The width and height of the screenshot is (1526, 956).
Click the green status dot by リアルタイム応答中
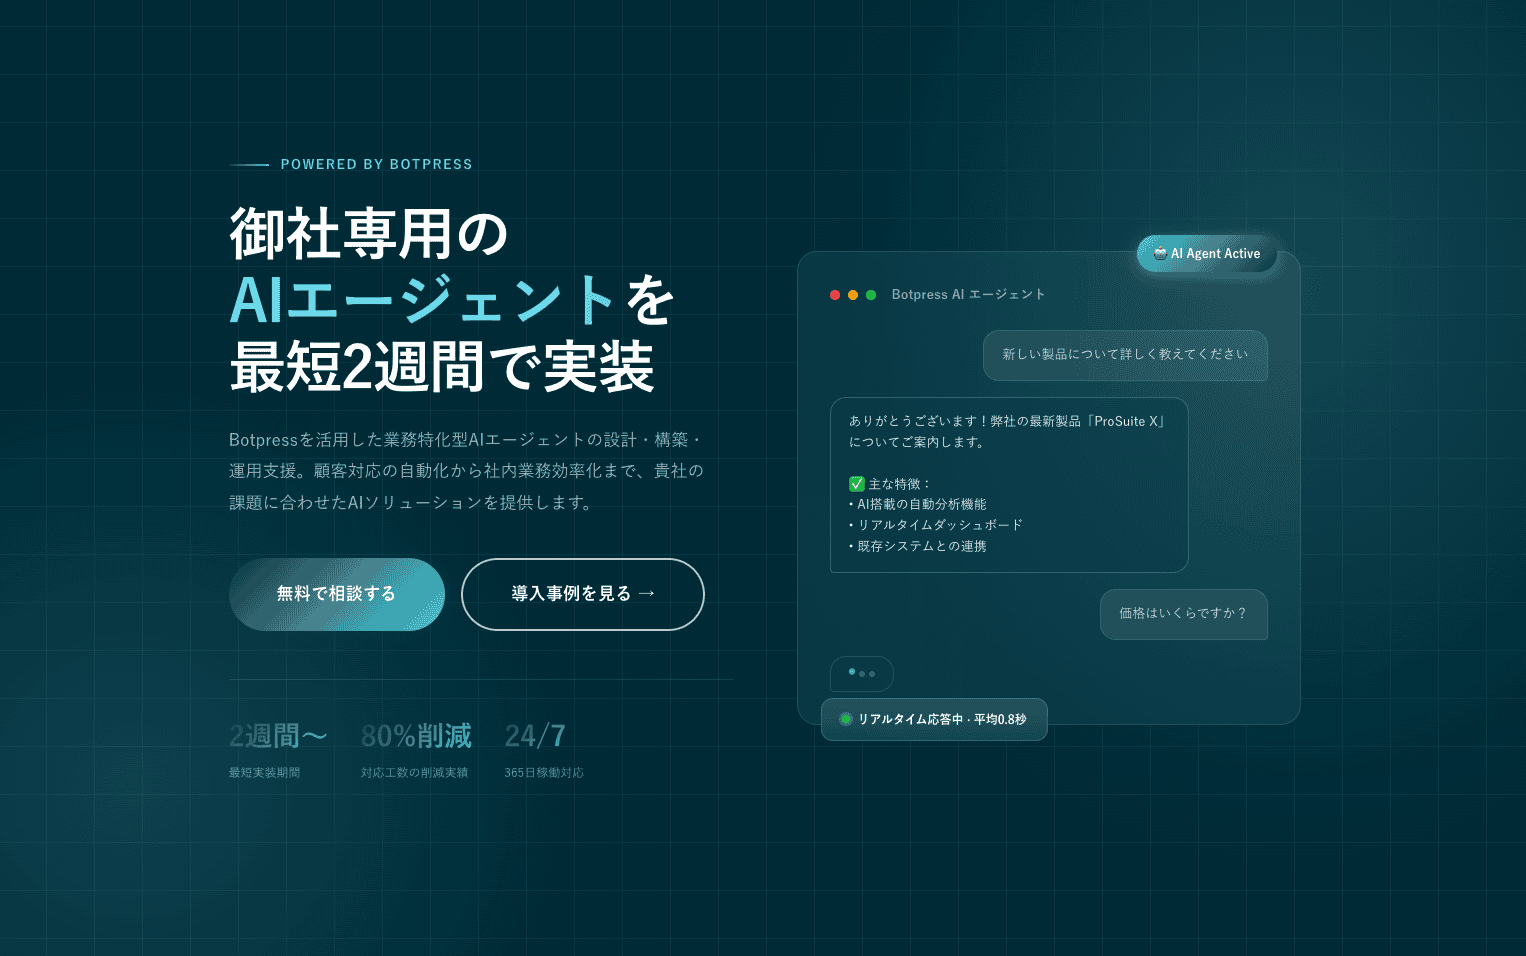[845, 719]
